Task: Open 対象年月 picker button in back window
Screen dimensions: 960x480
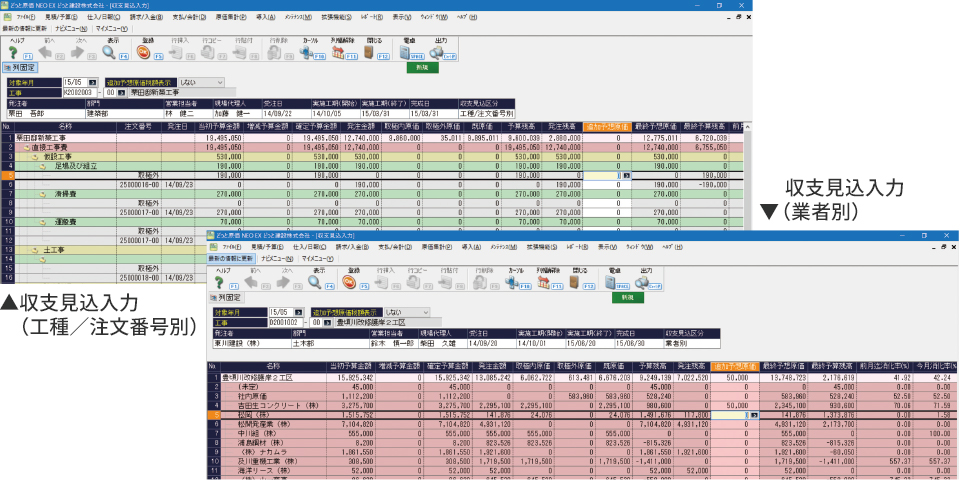Action: 92,82
